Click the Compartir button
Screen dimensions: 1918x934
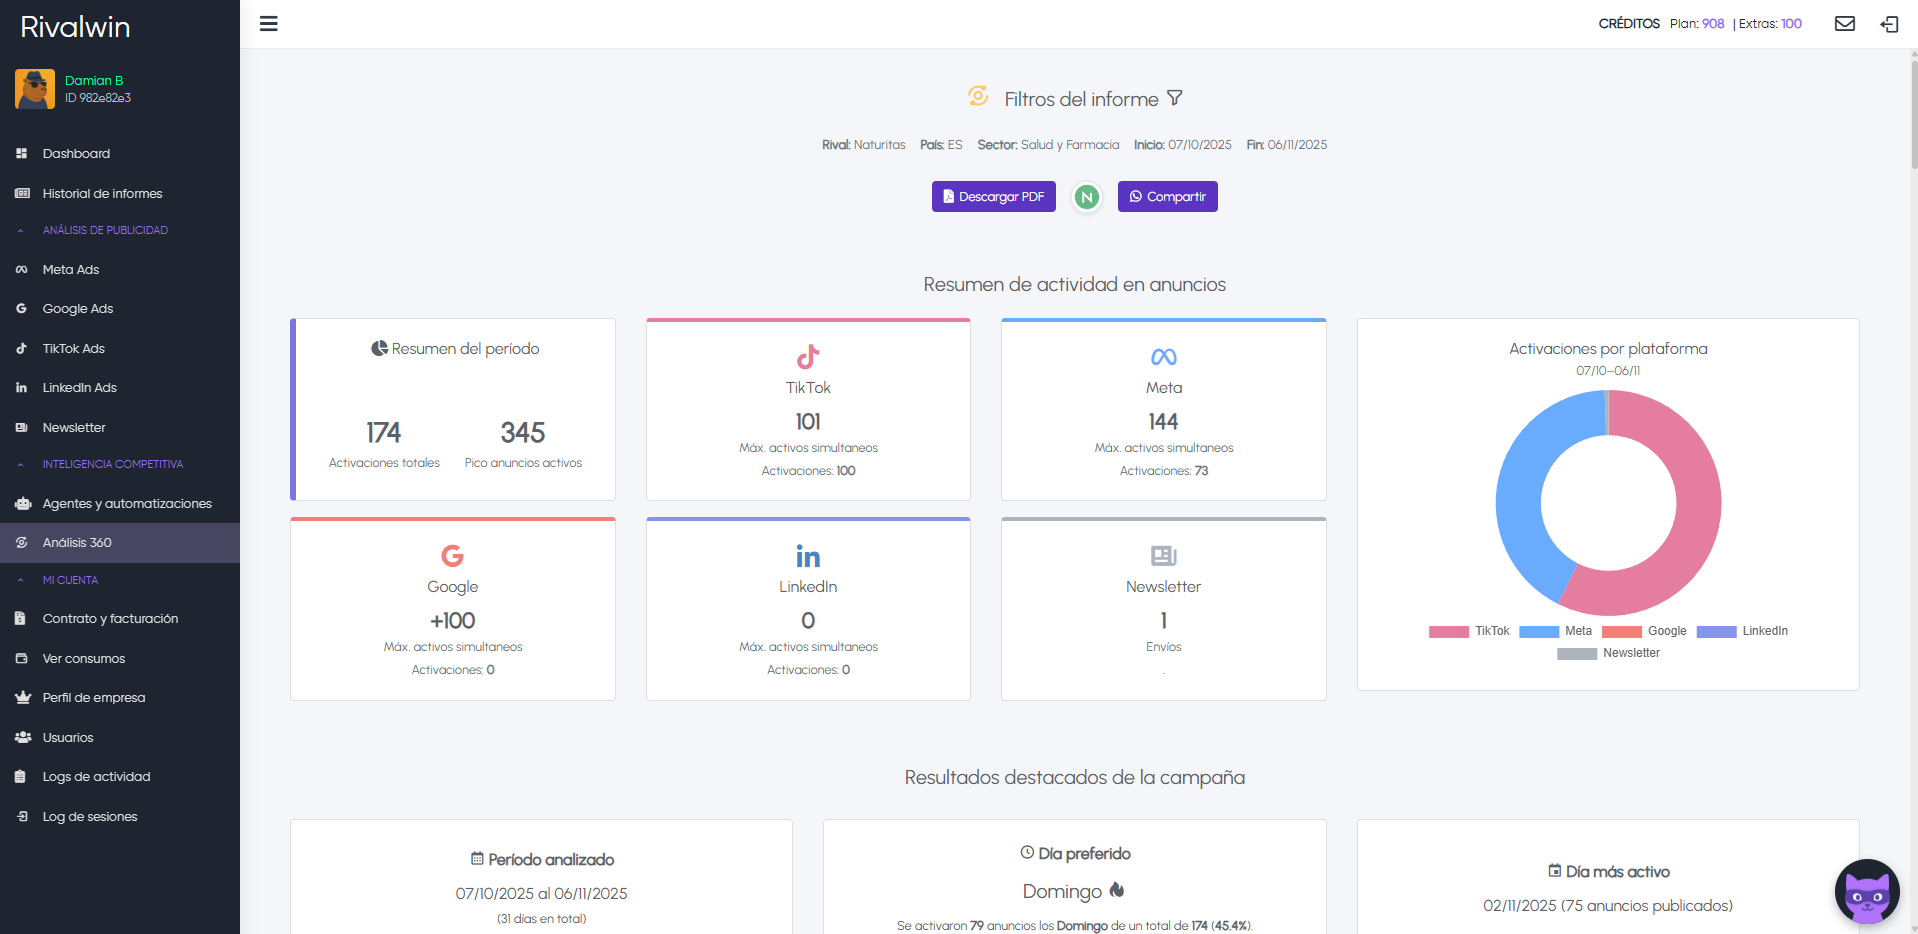(1167, 197)
